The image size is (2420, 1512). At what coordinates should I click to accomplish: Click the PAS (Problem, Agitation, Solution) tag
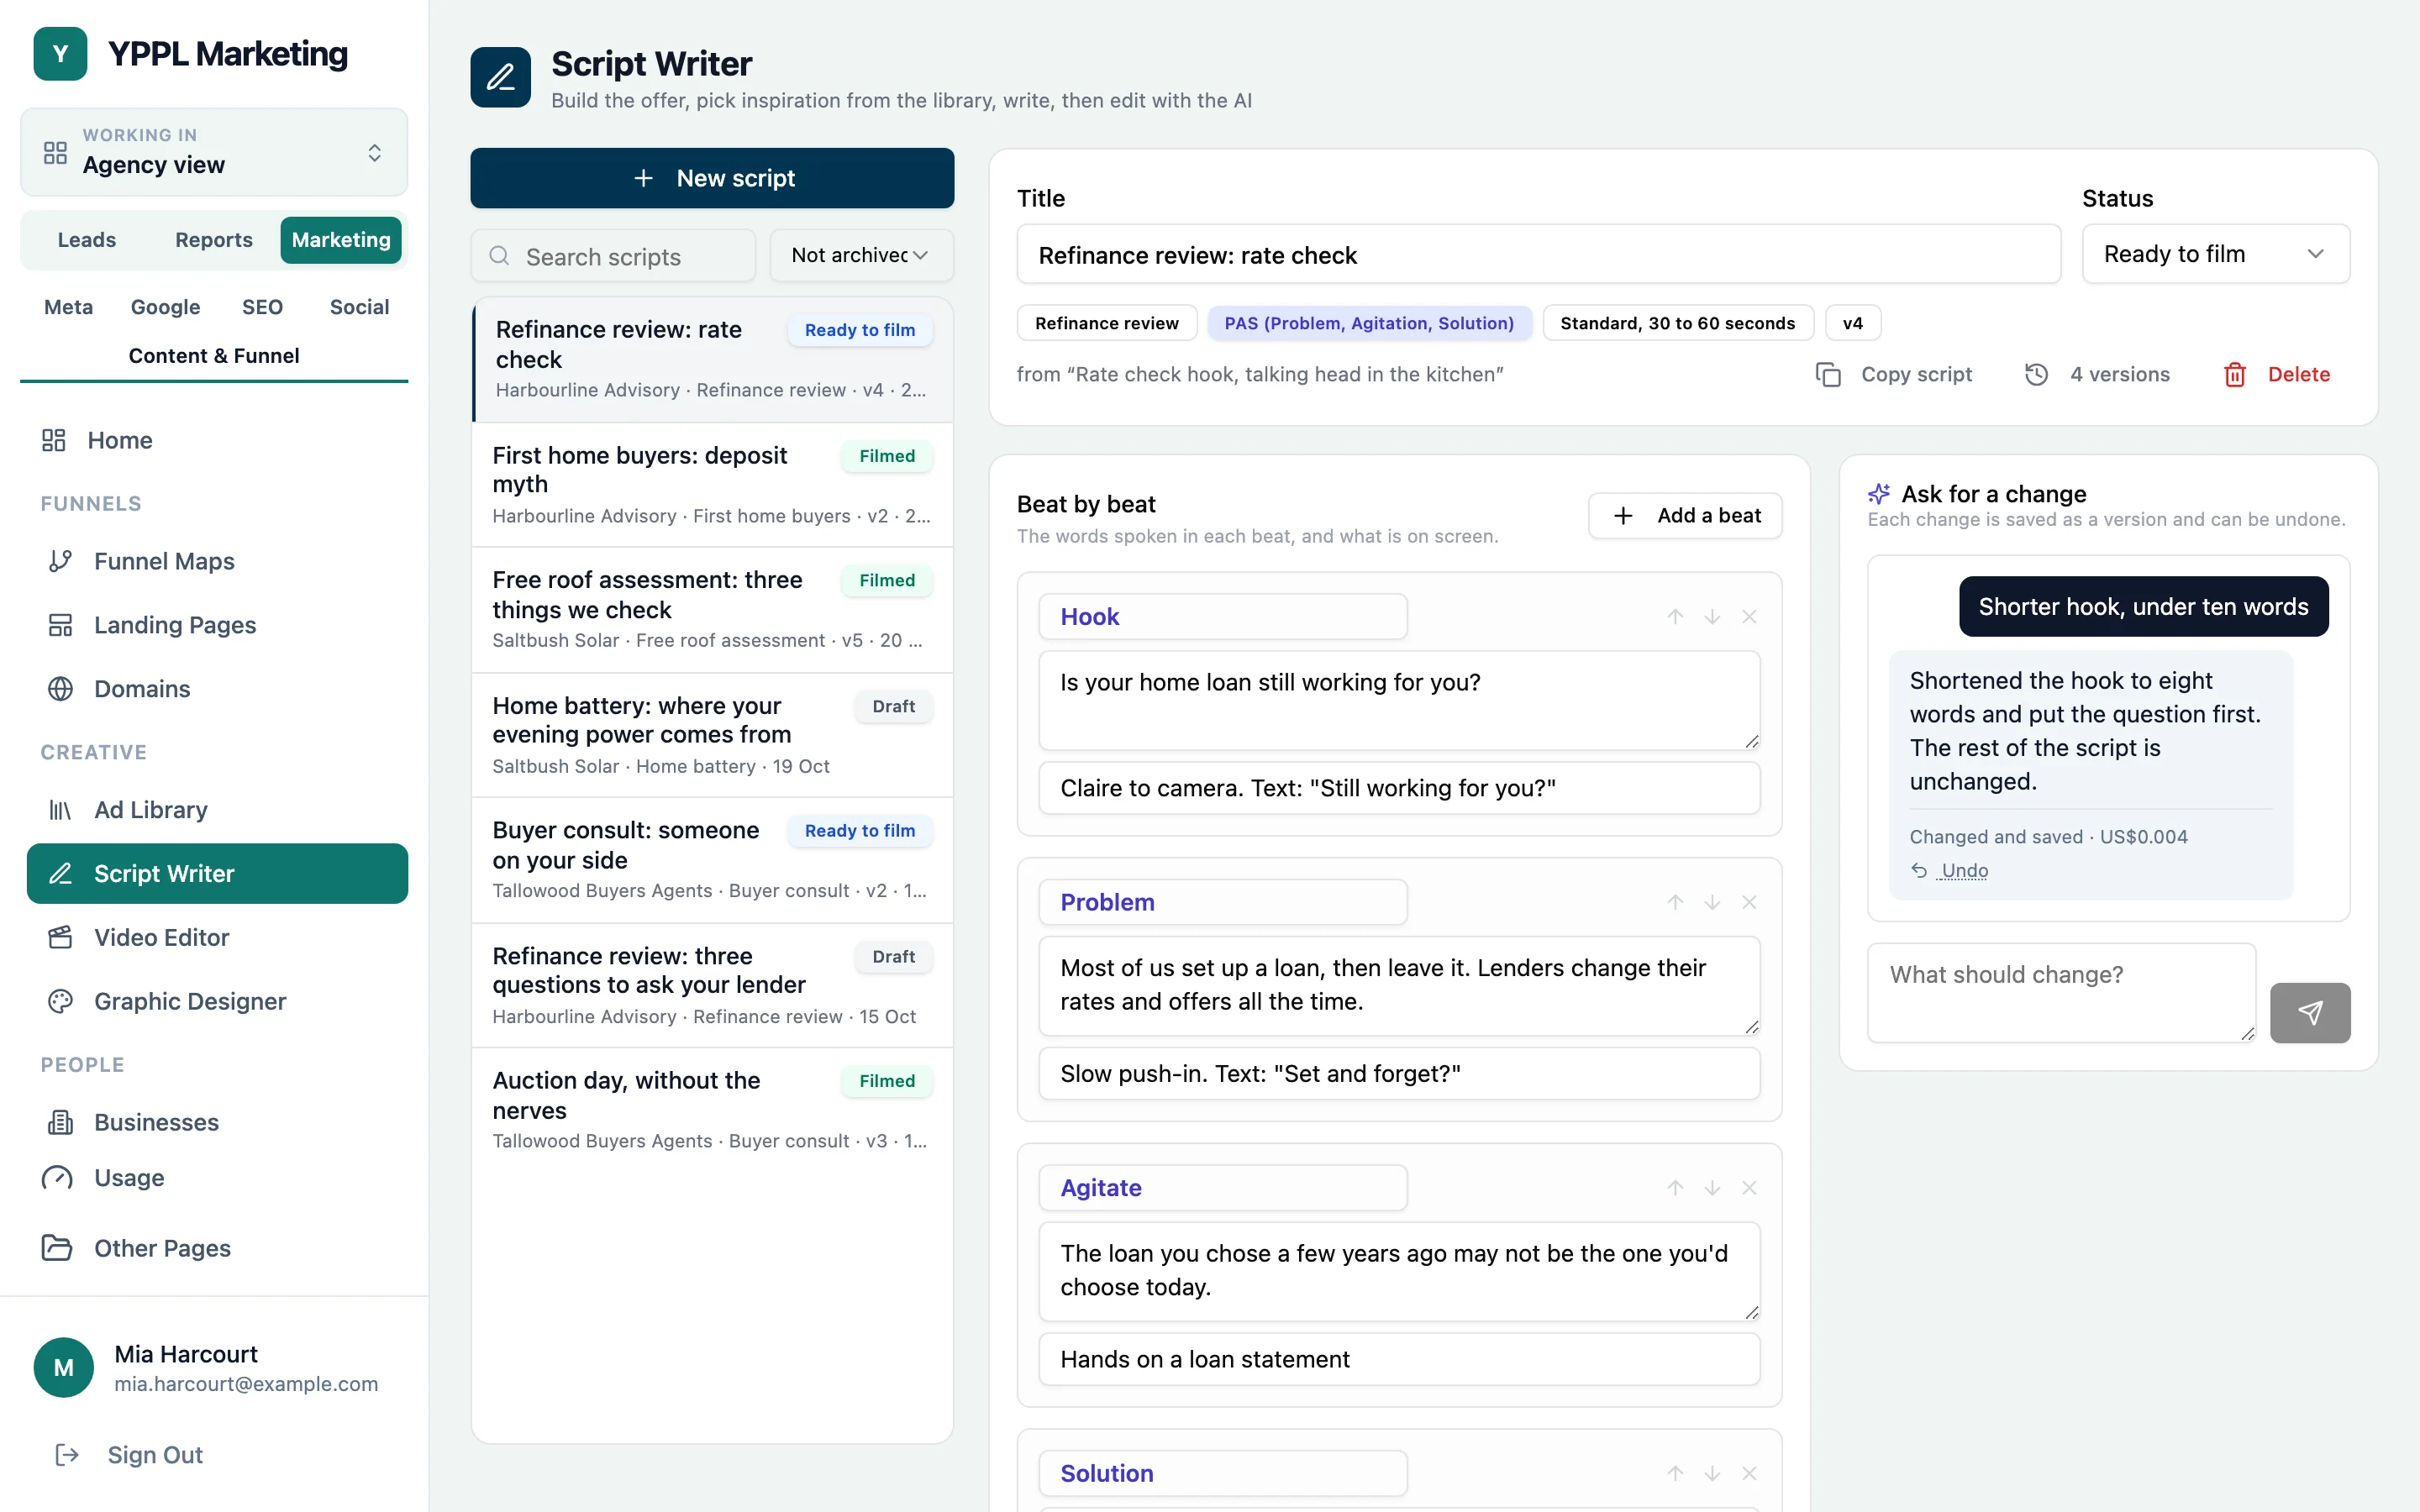tap(1369, 323)
